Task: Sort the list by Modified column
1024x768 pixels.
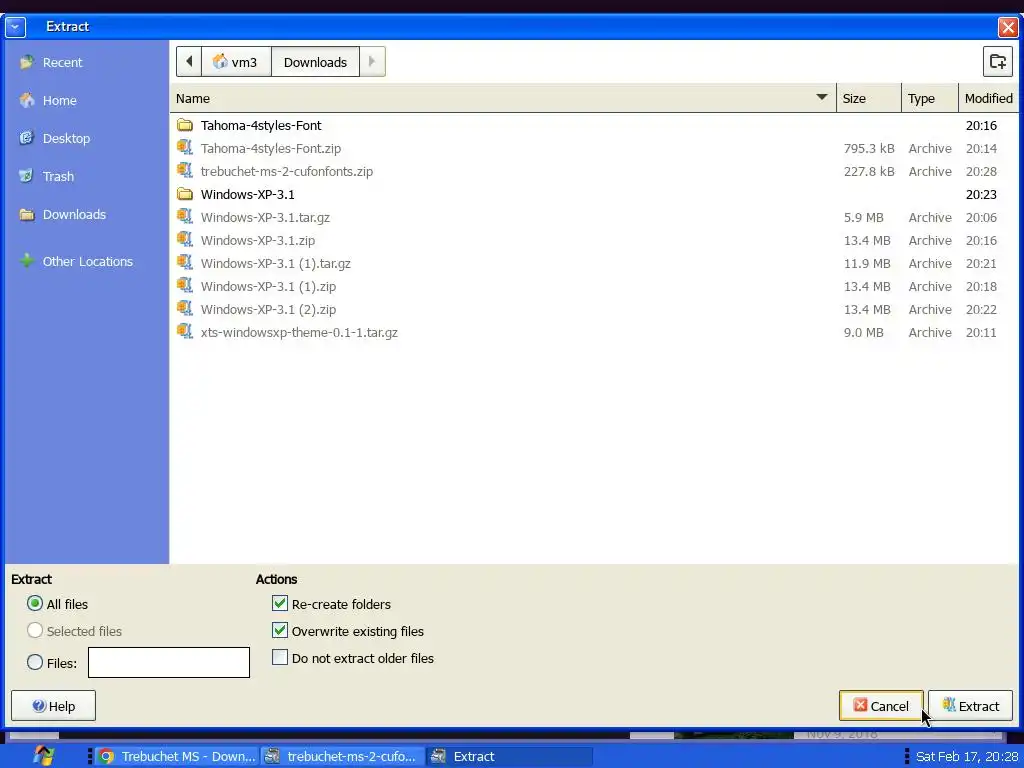Action: coord(988,98)
